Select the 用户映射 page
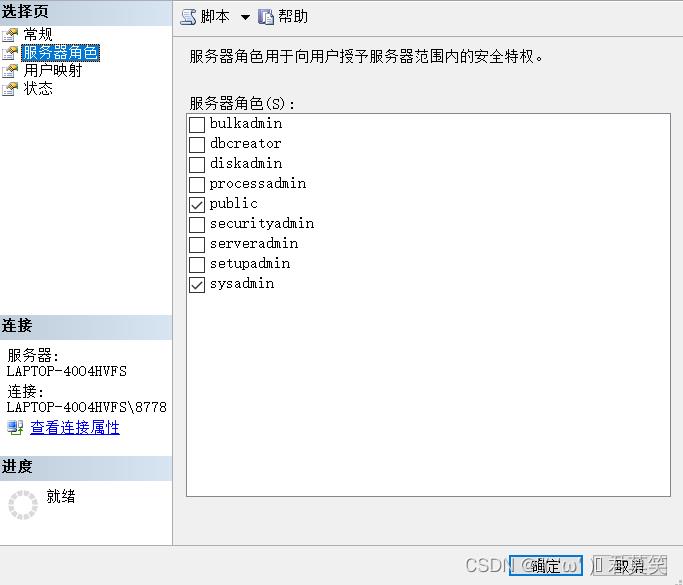The height and width of the screenshot is (585, 683). click(53, 71)
